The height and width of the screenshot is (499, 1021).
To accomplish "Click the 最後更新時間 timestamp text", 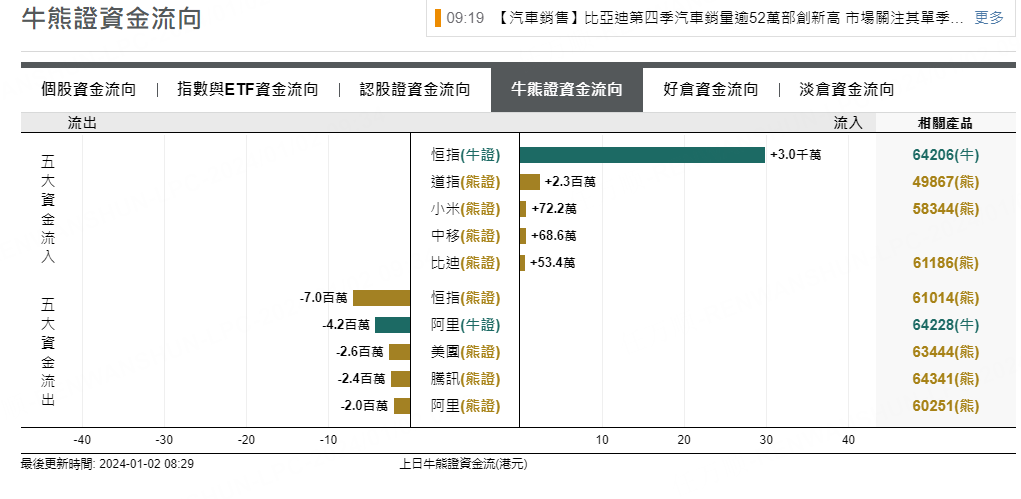I will (107, 464).
